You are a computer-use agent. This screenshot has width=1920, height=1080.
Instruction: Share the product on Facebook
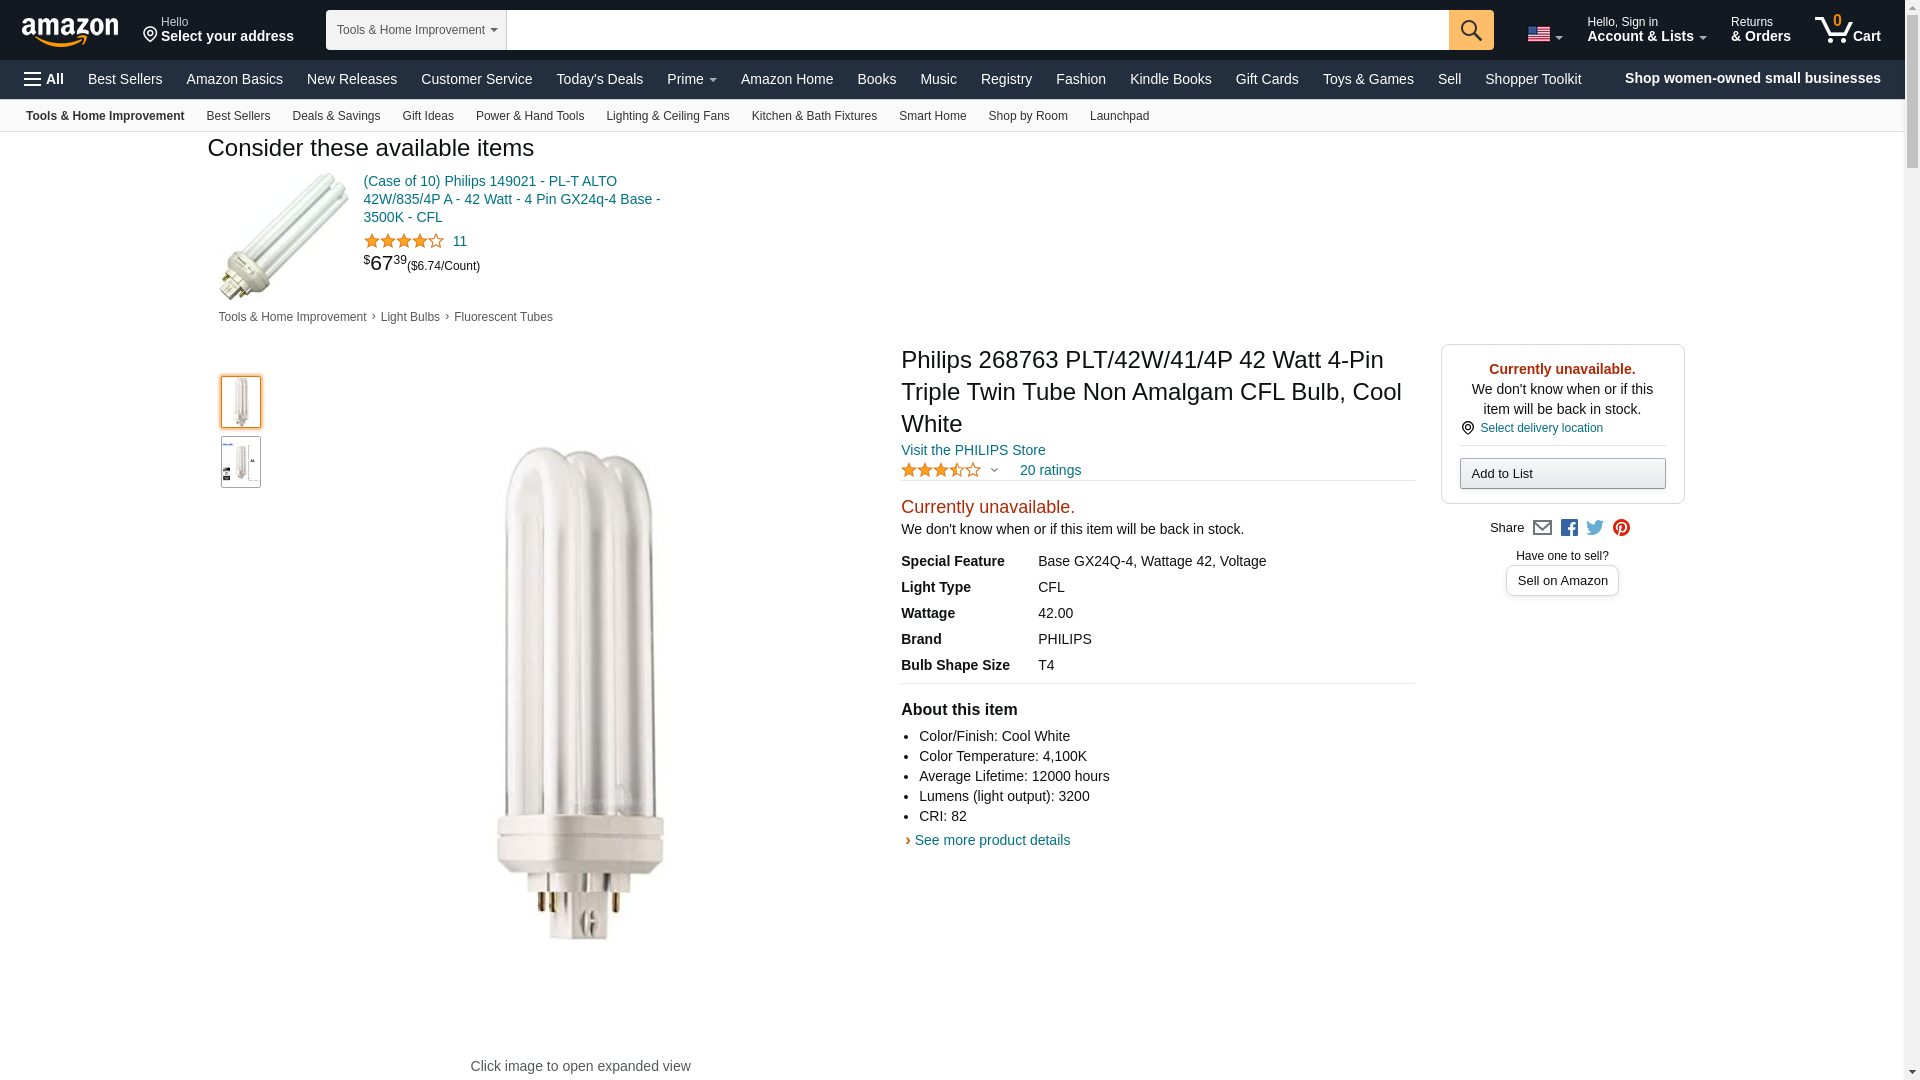[x=1569, y=528]
